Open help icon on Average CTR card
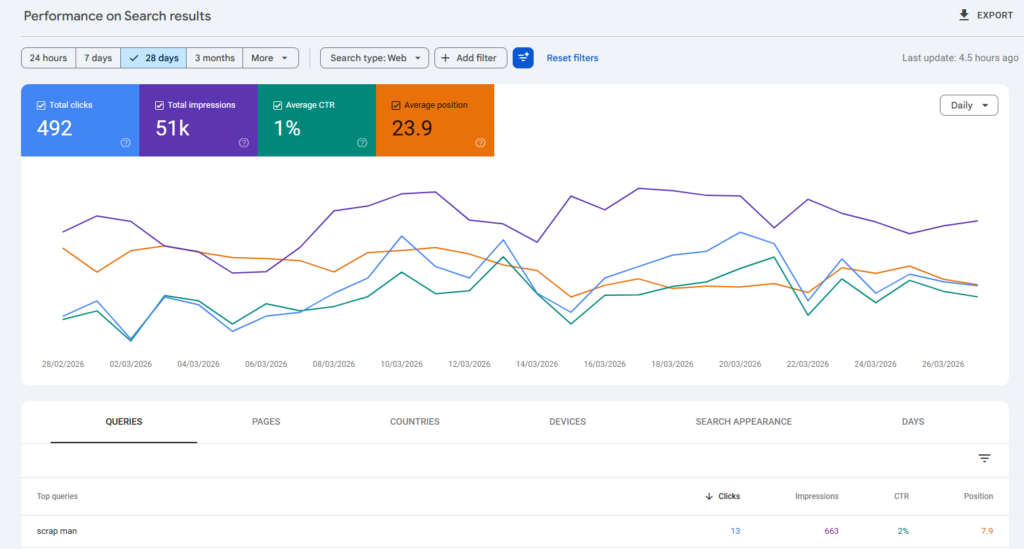This screenshot has height=549, width=1024. pos(362,143)
